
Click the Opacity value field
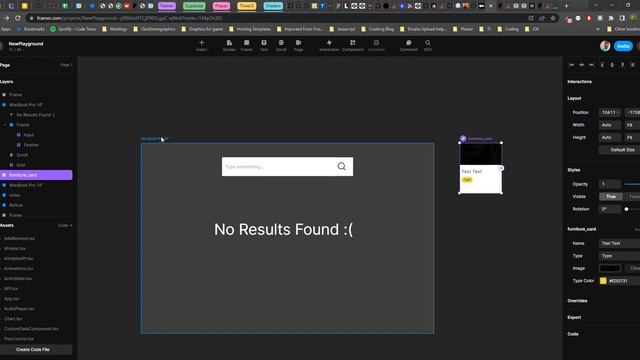click(610, 184)
